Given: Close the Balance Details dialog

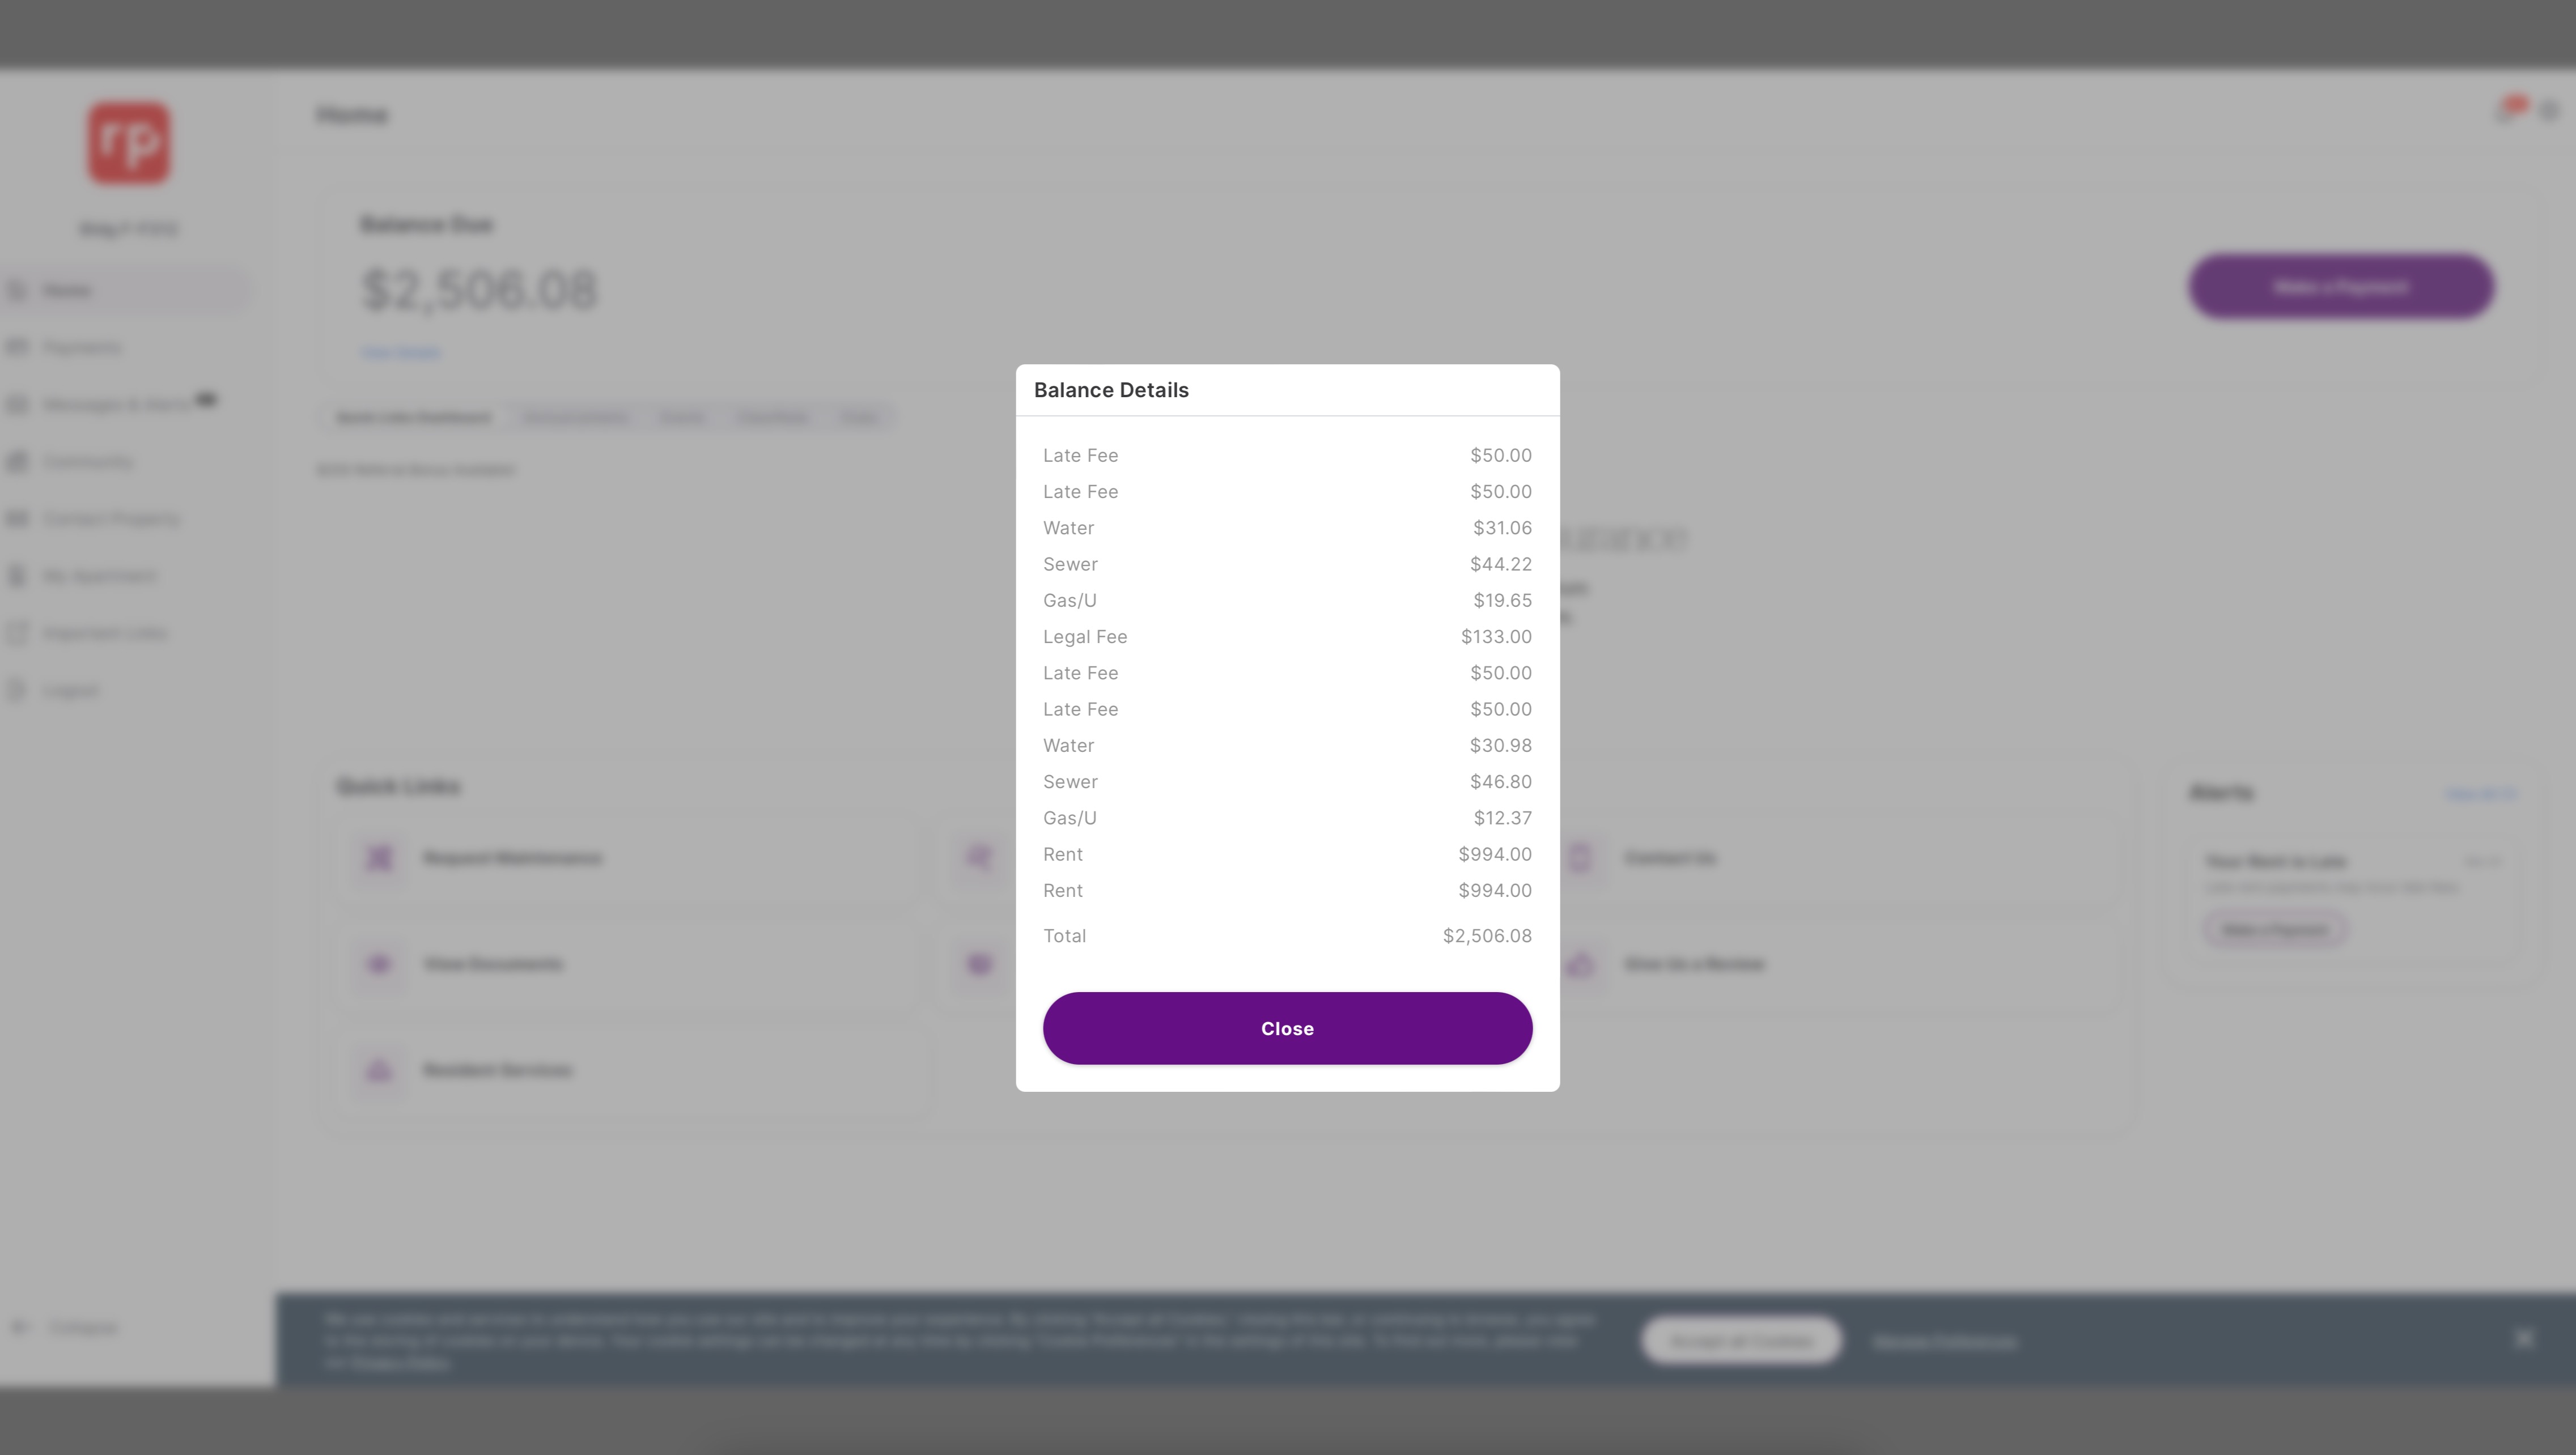Looking at the screenshot, I should coord(1287,1028).
